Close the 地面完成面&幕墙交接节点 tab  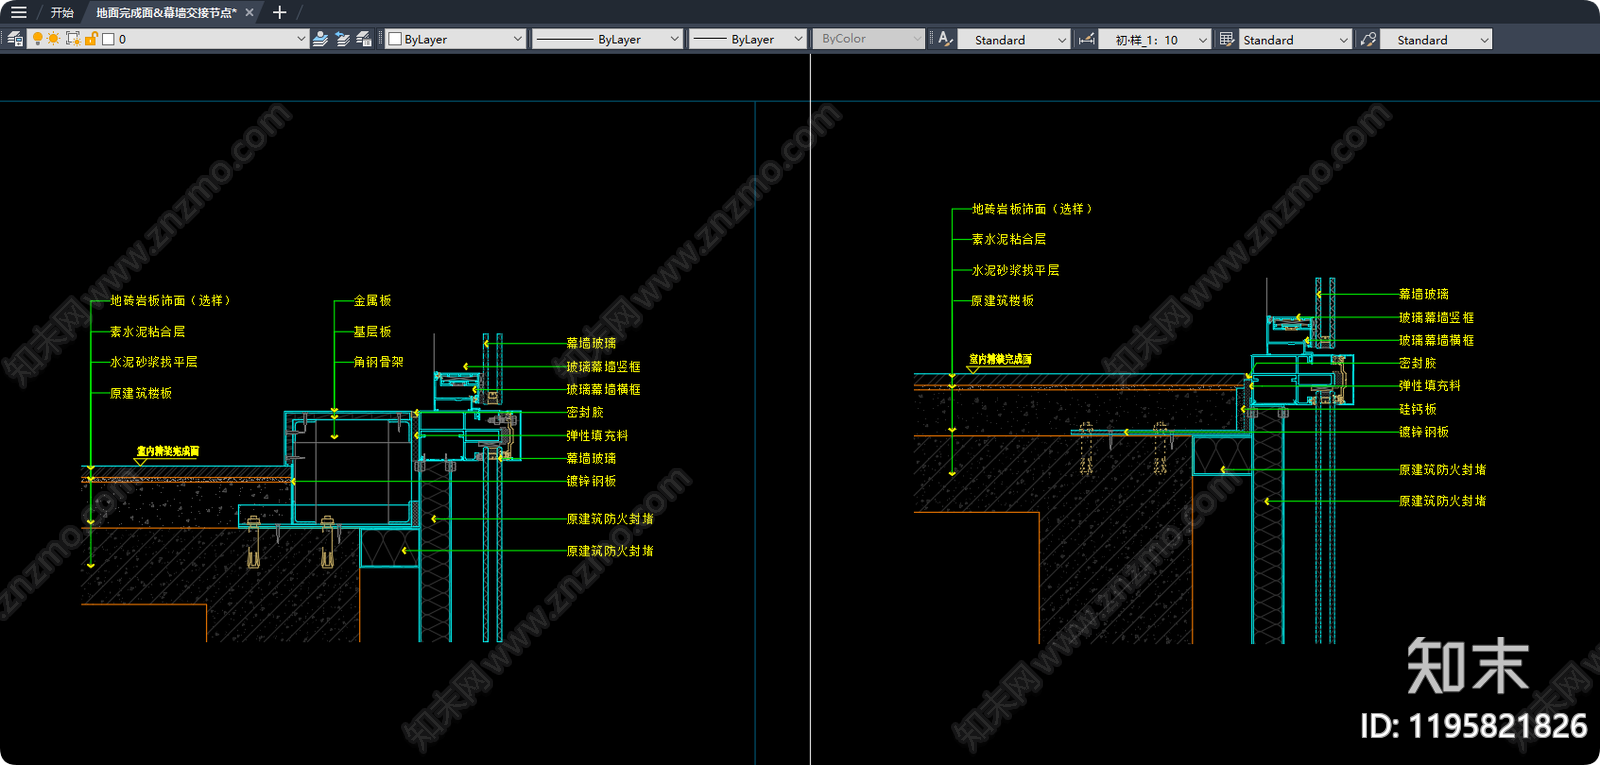click(x=250, y=12)
